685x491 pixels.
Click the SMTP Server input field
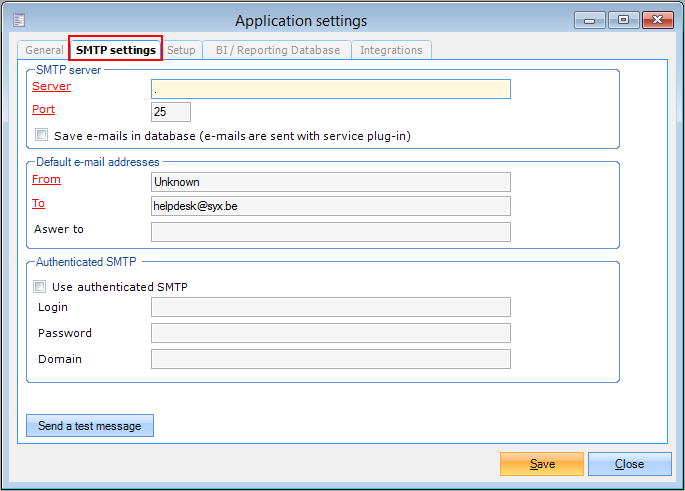tap(330, 89)
